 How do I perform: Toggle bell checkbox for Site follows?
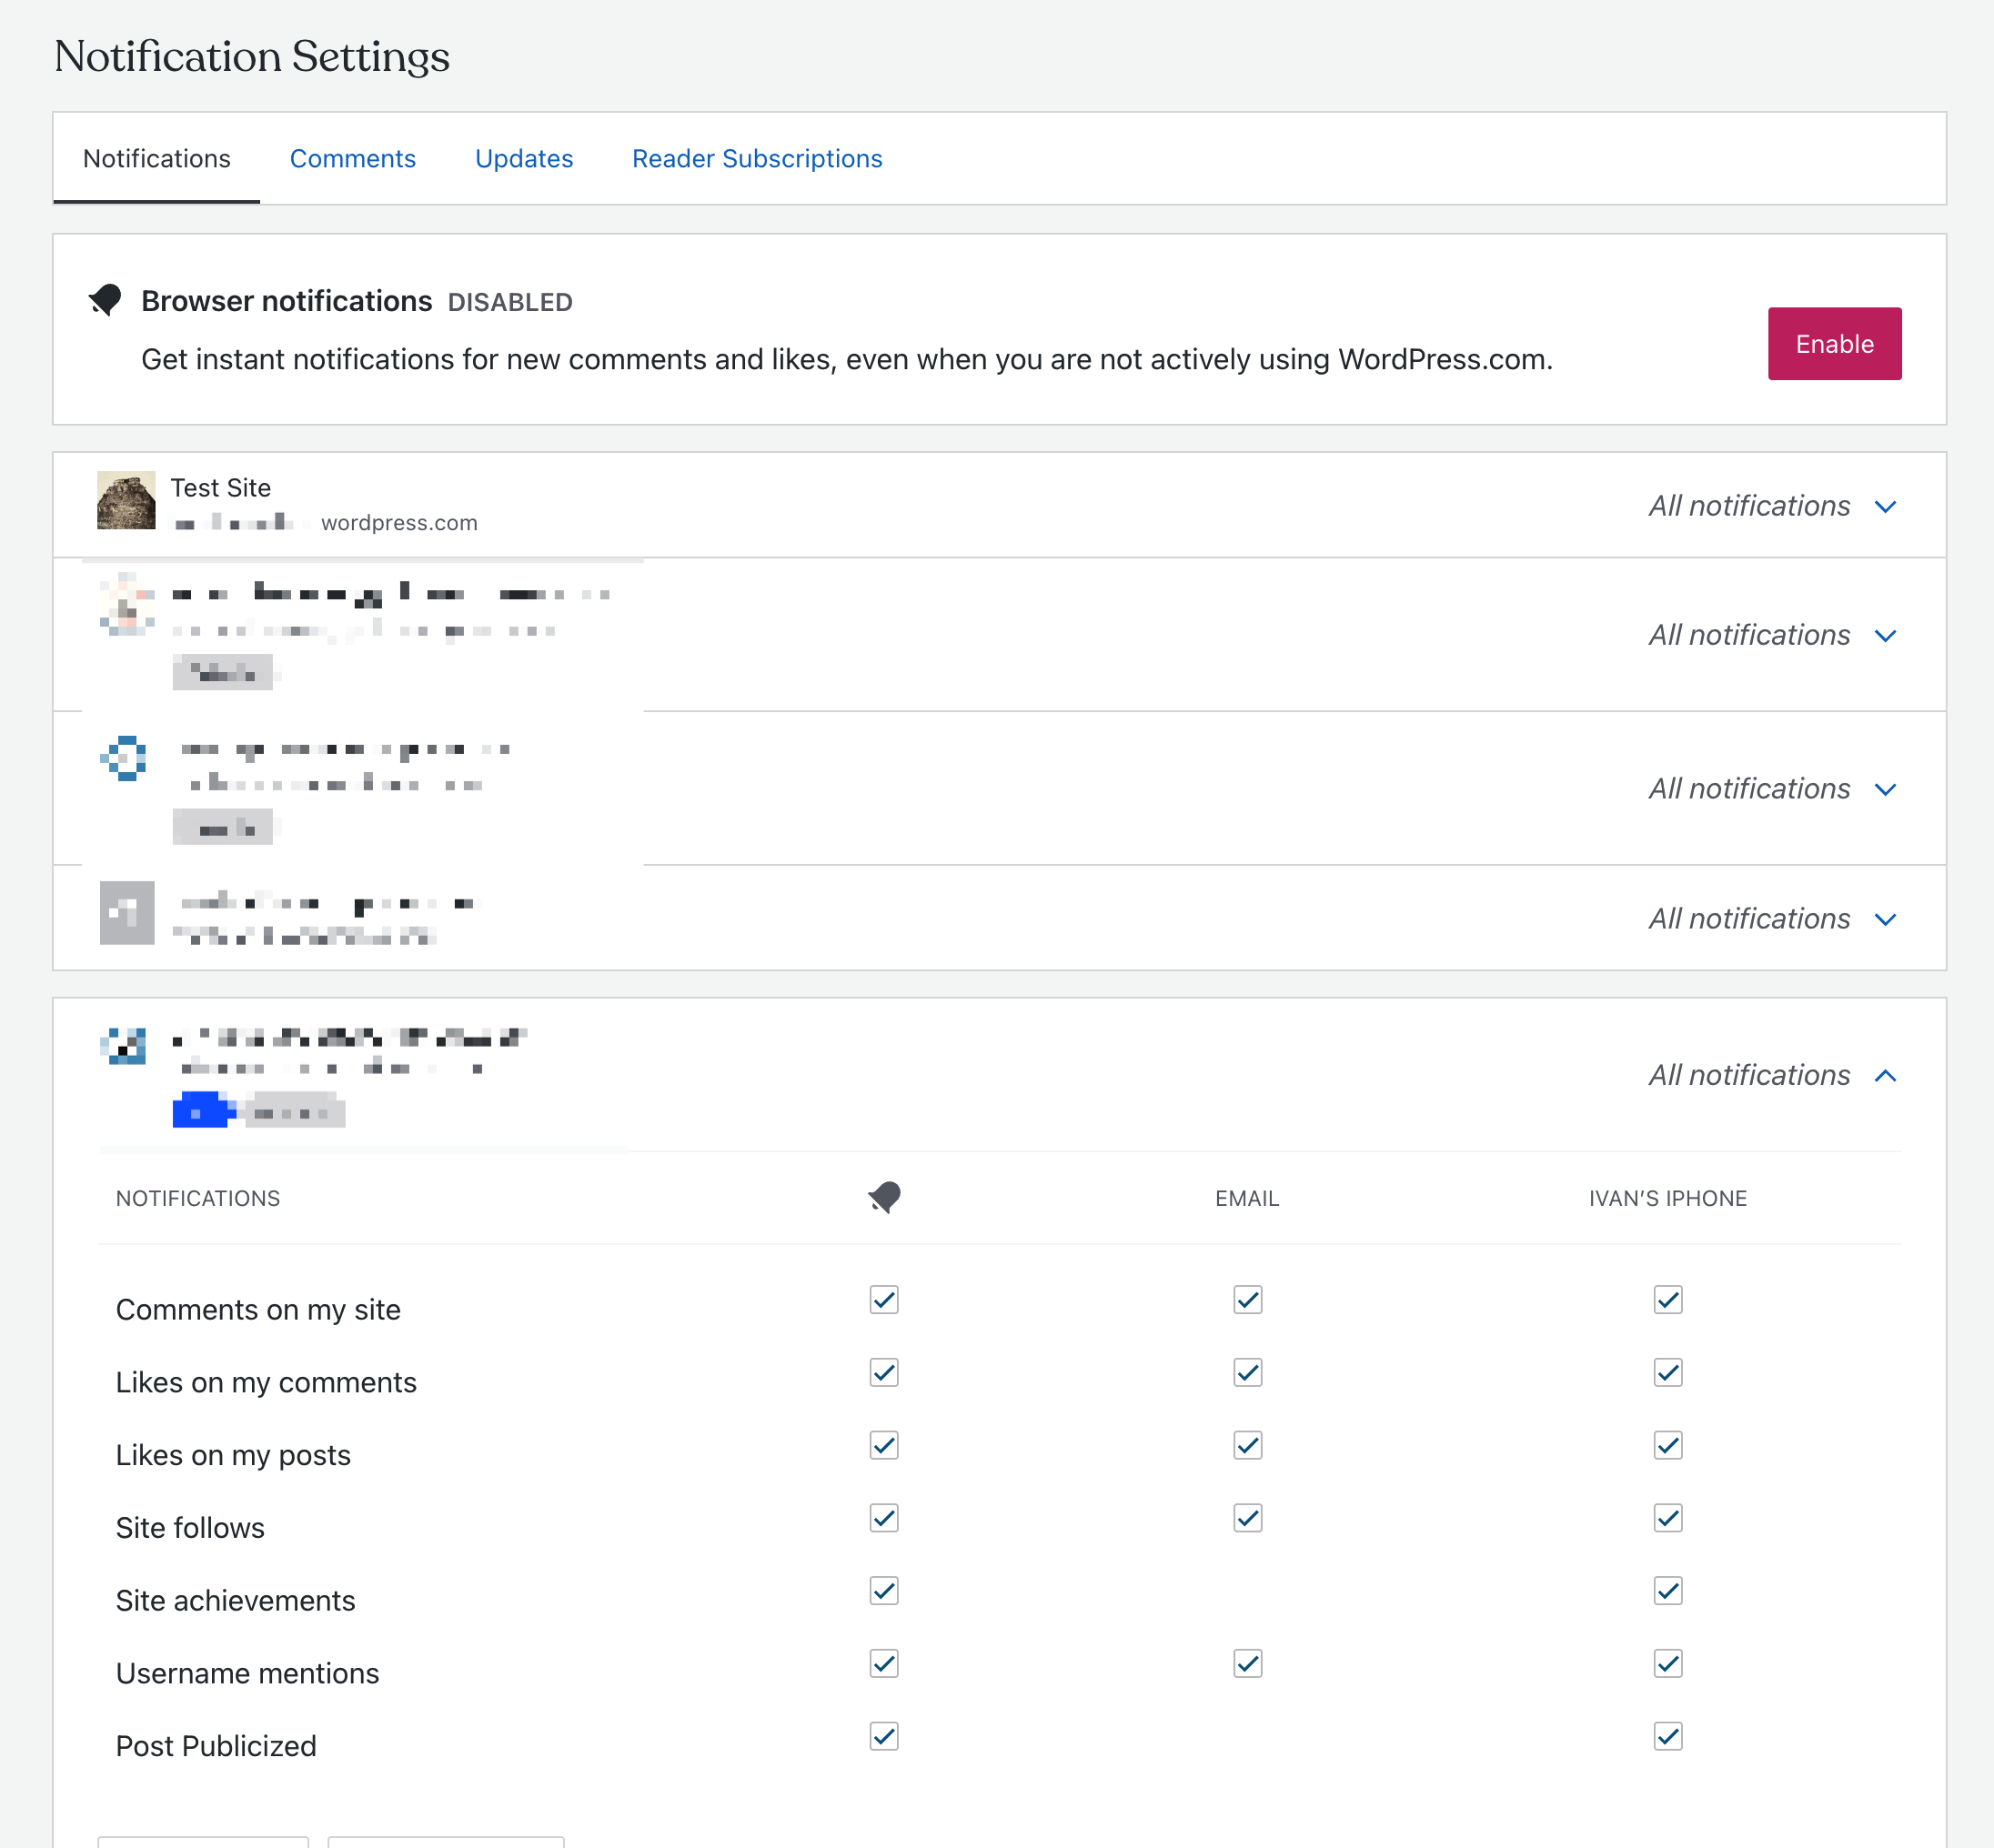(x=884, y=1518)
